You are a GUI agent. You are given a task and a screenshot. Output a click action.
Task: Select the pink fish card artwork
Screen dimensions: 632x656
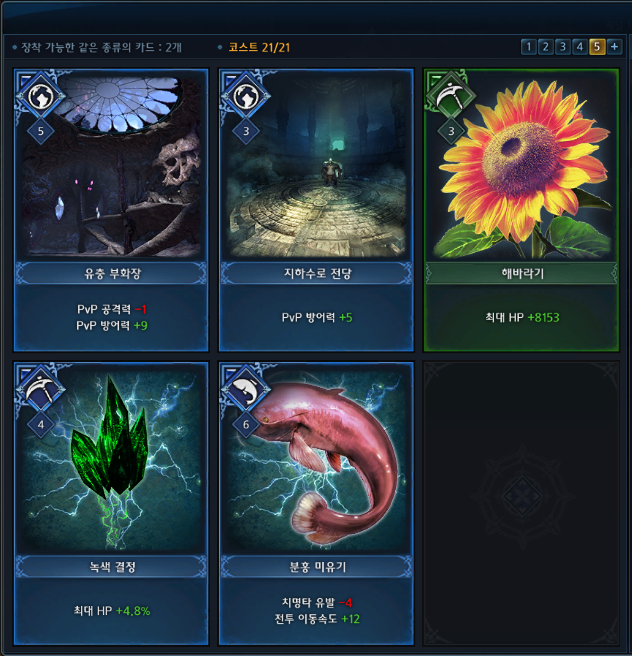(x=317, y=460)
